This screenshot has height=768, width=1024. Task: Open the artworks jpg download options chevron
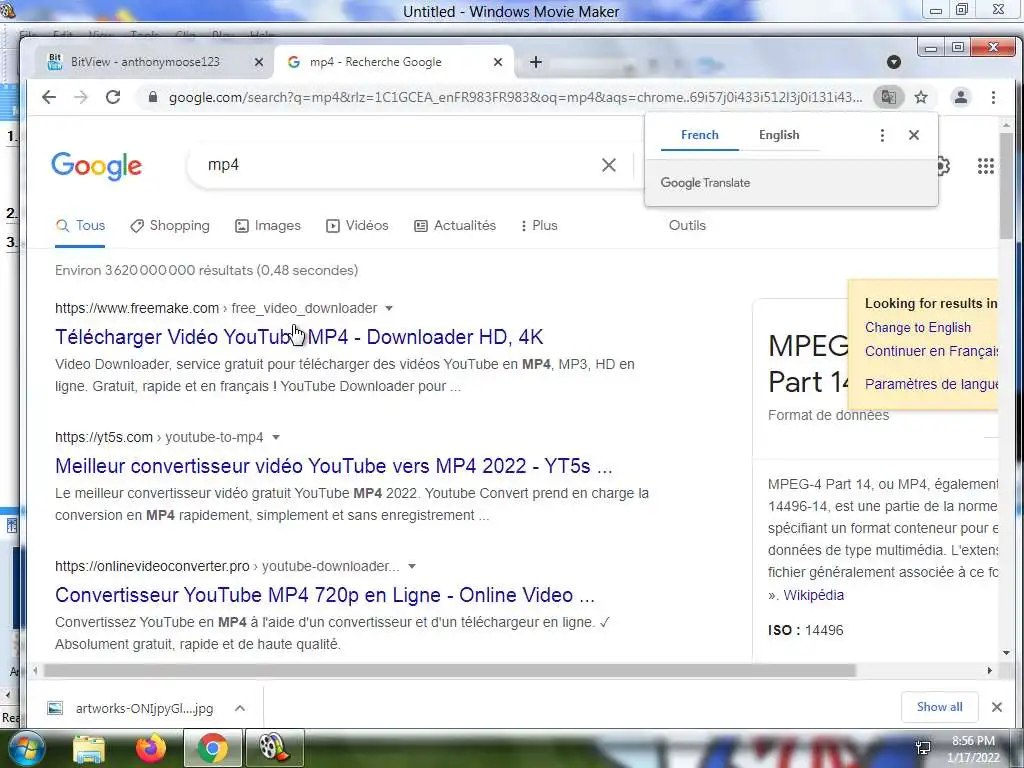click(240, 708)
